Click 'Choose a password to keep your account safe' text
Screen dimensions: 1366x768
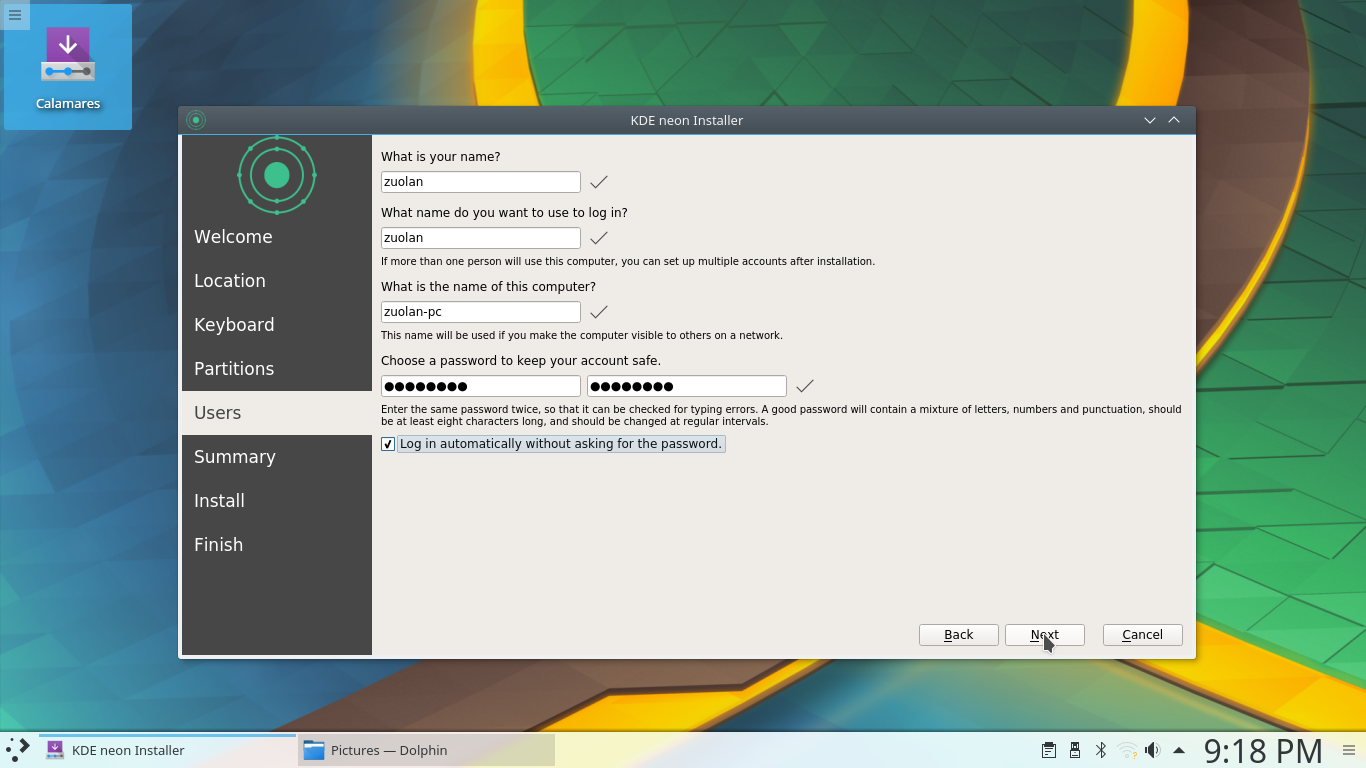521,361
